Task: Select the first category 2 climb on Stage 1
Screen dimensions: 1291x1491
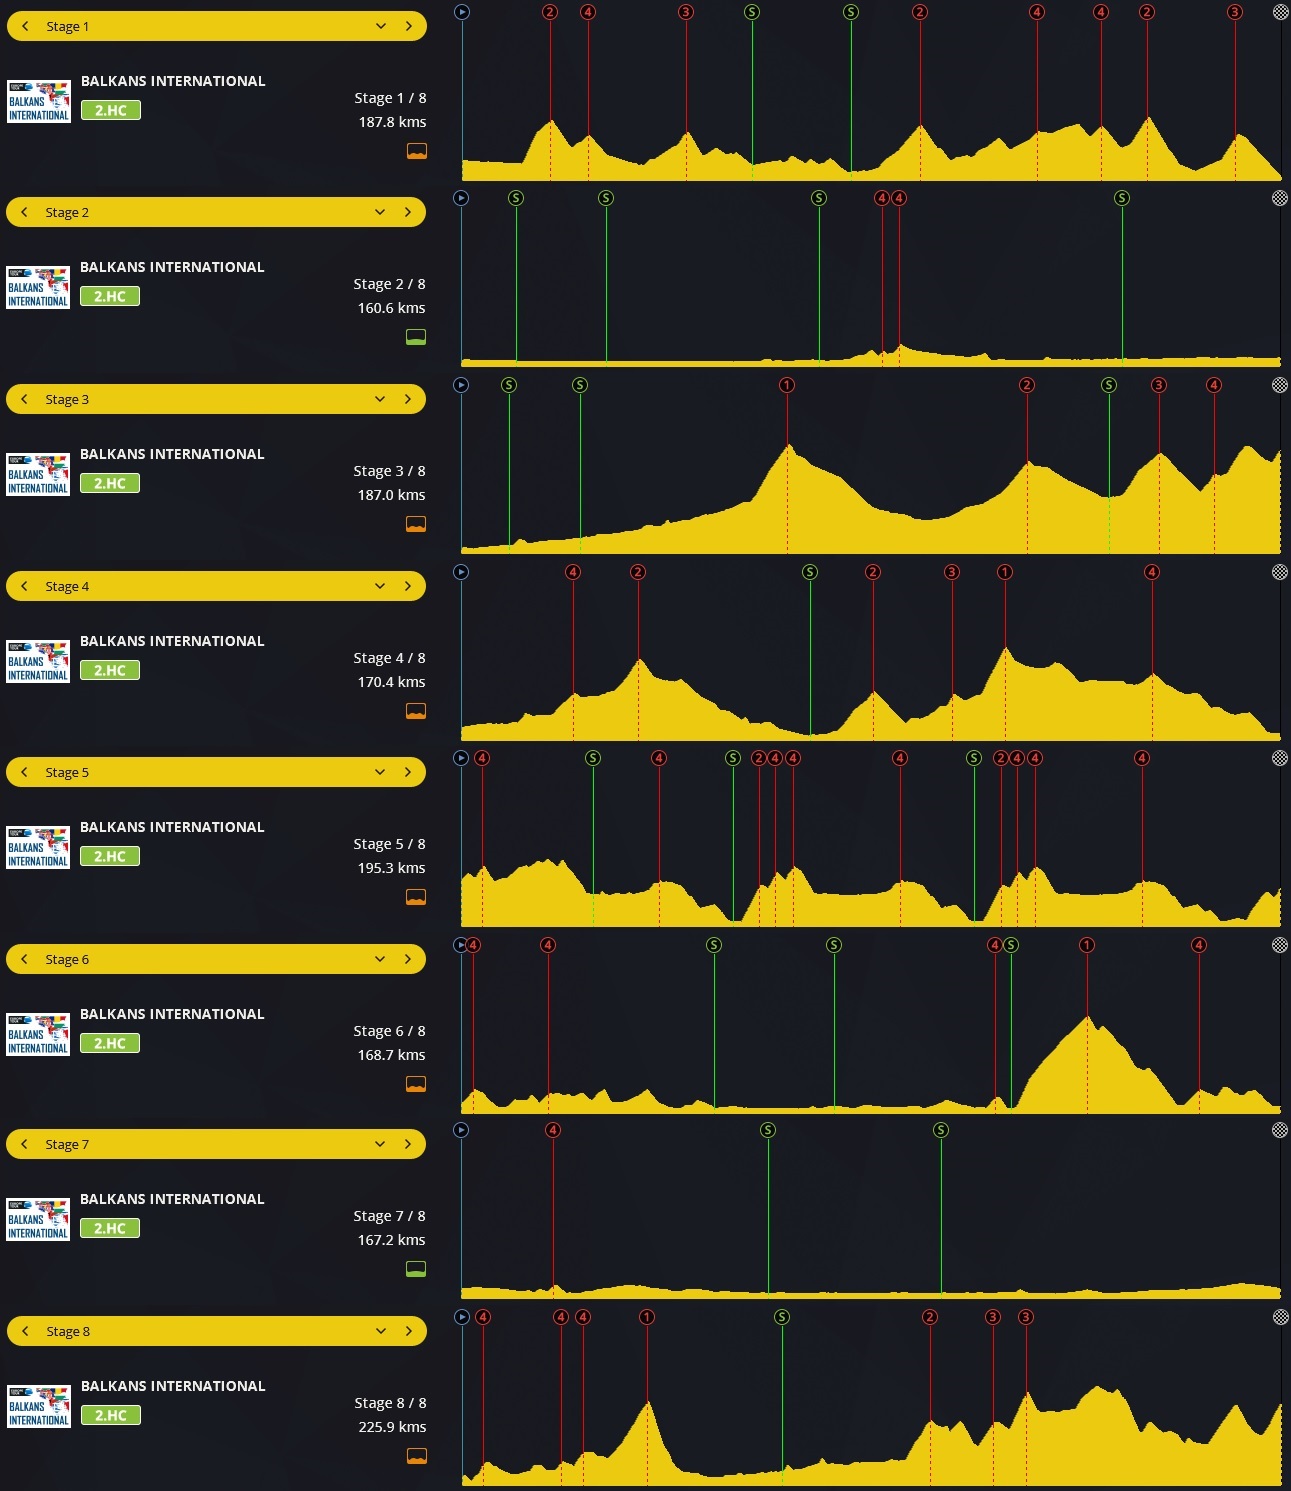Action: [550, 12]
